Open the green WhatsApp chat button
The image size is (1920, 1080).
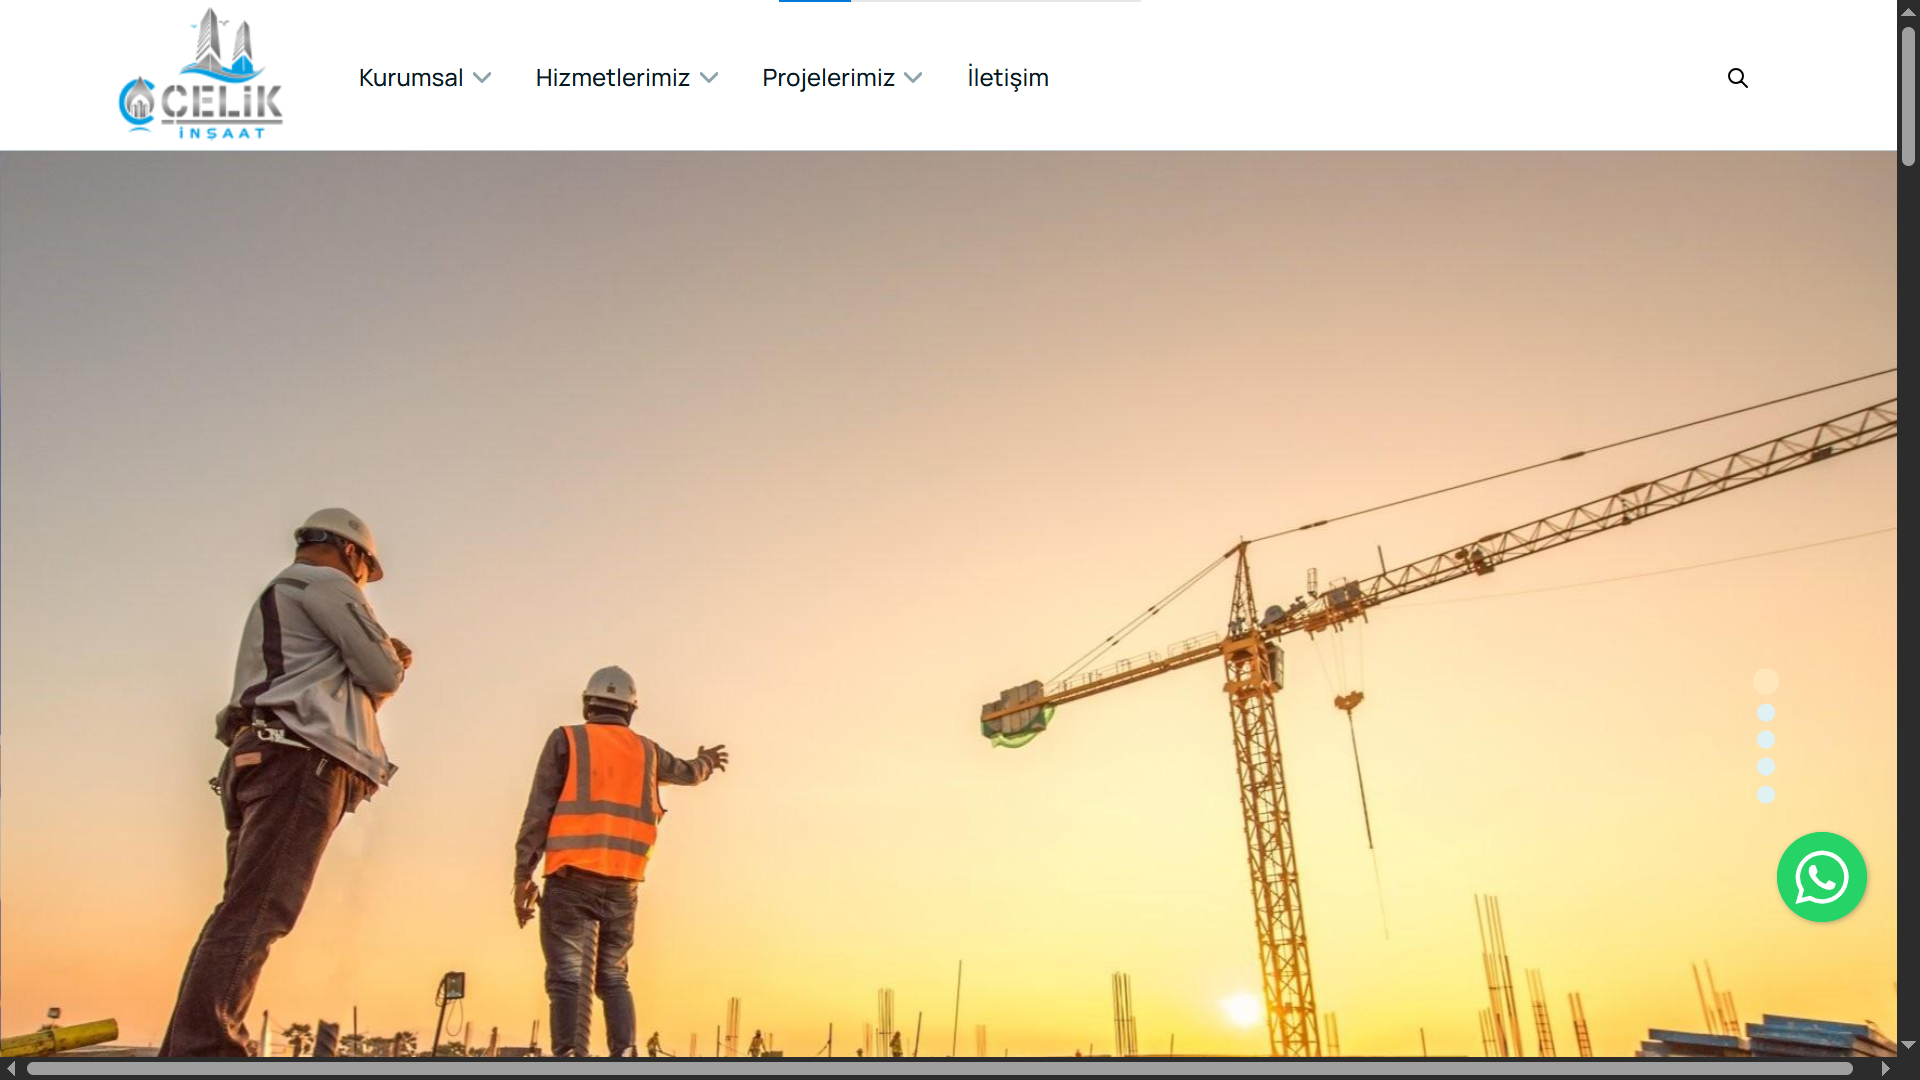pyautogui.click(x=1821, y=877)
